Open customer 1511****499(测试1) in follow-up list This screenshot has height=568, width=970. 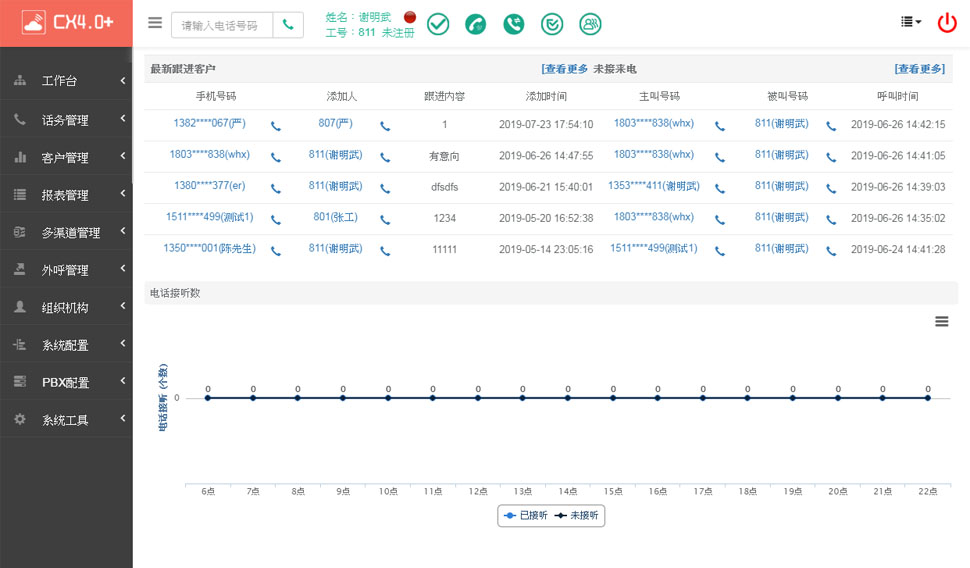tap(209, 217)
